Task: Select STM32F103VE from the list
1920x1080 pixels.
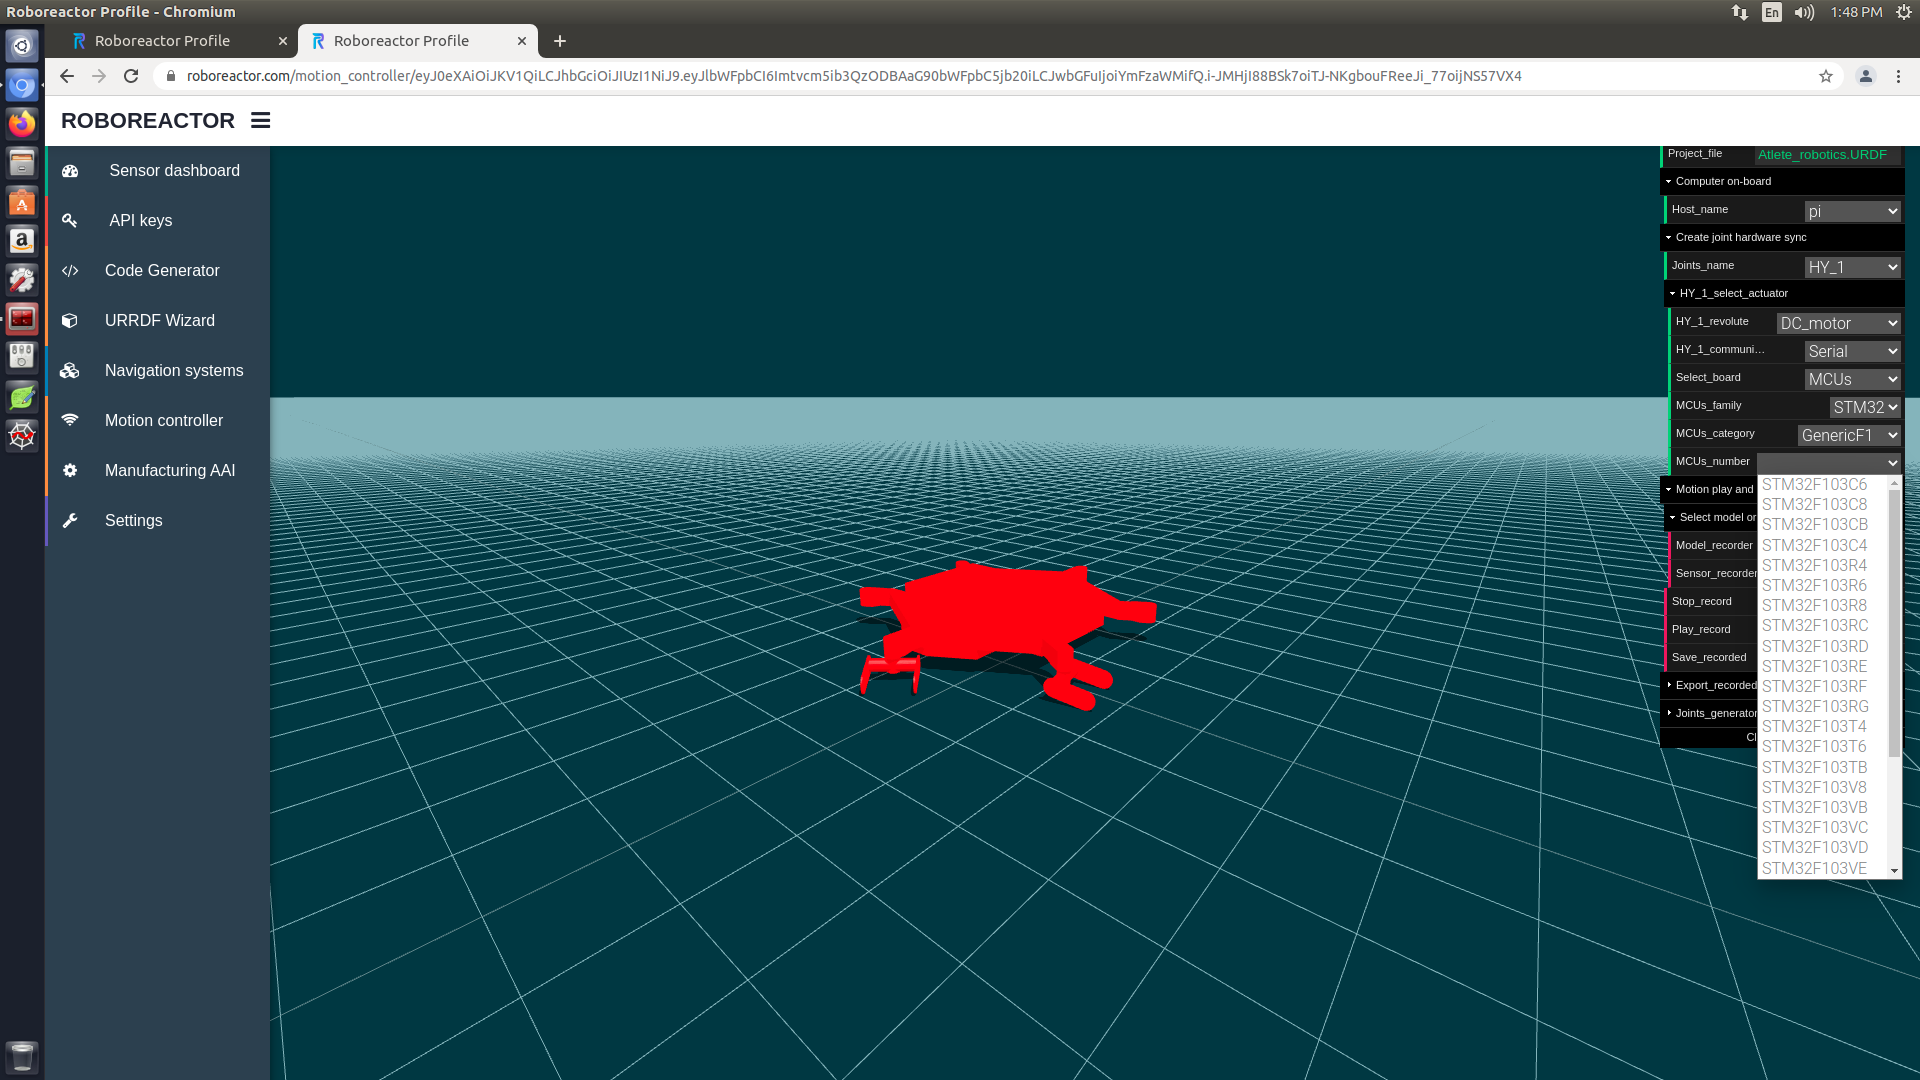Action: point(1822,868)
